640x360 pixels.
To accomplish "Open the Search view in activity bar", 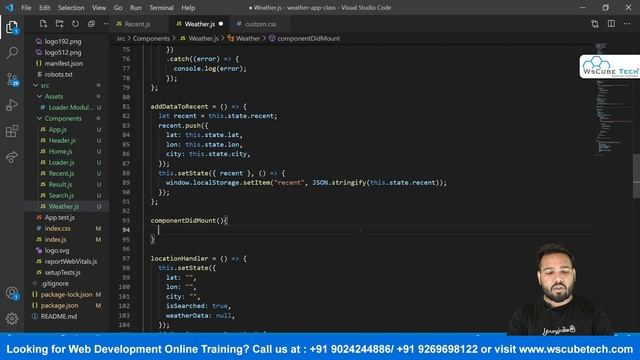I will (x=12, y=53).
